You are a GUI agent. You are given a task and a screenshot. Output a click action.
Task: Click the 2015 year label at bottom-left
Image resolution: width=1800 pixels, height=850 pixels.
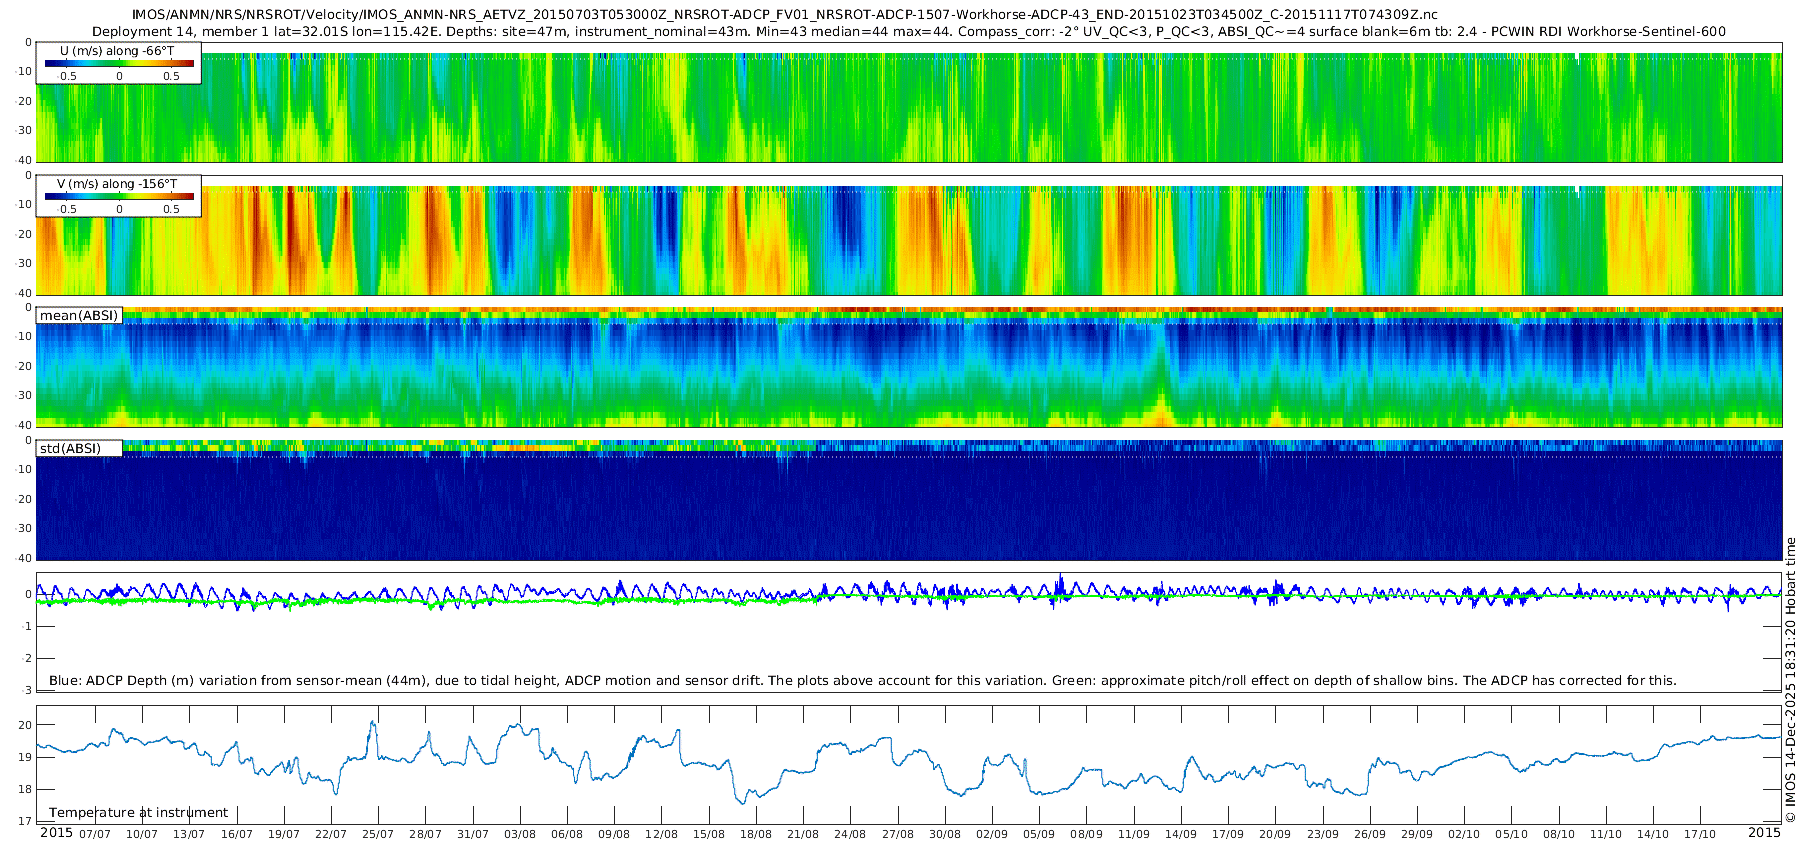click(x=56, y=833)
